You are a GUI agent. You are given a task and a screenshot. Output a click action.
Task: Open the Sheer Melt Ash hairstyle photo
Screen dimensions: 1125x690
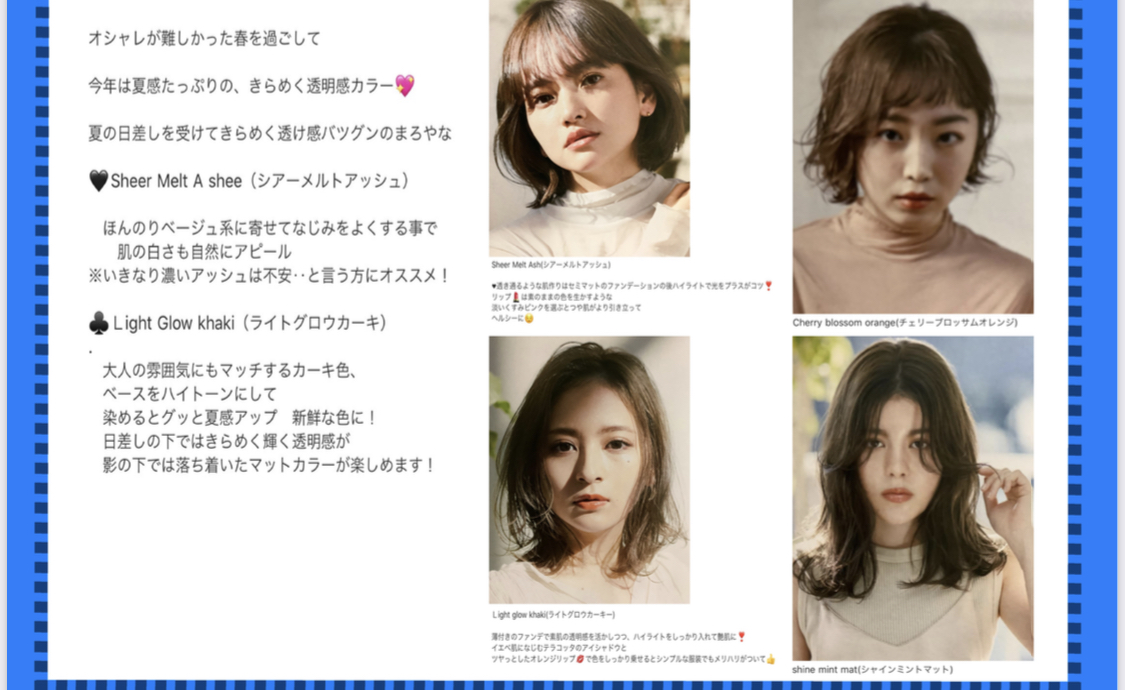click(x=589, y=128)
